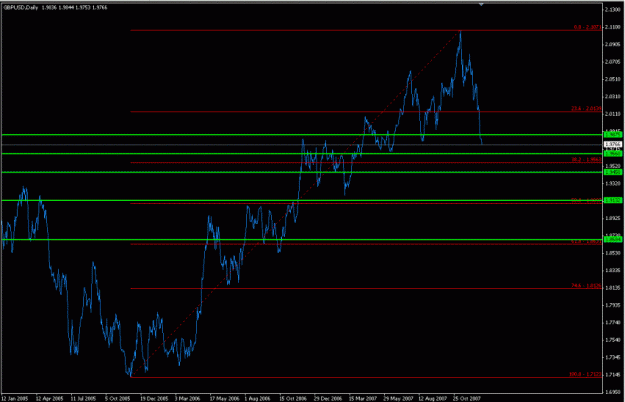Click the 1.7540 price scale value
The image size is (625, 402).
pos(612,340)
